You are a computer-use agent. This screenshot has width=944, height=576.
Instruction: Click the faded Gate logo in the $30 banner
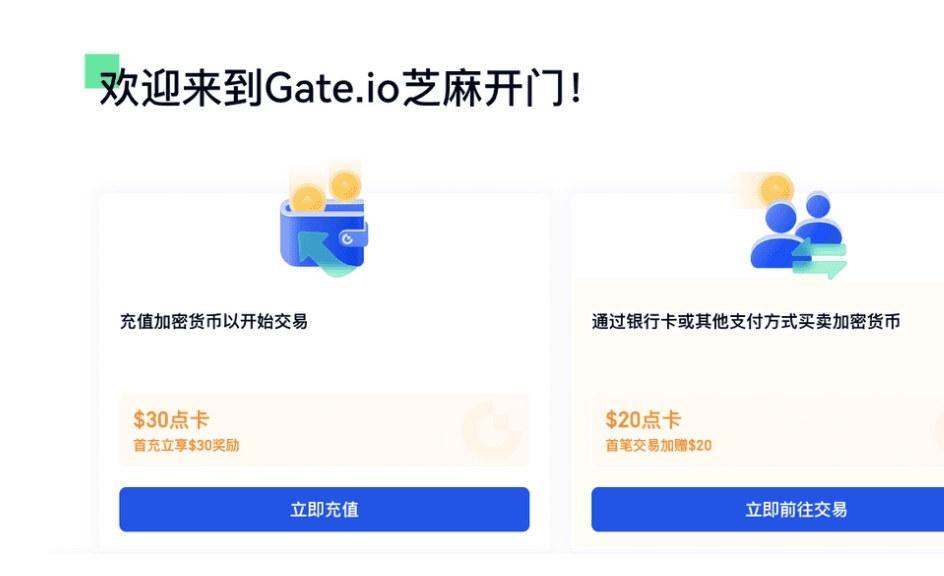491,429
